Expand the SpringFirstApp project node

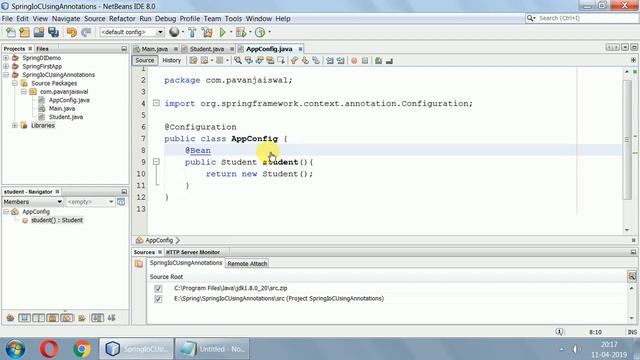[6, 66]
